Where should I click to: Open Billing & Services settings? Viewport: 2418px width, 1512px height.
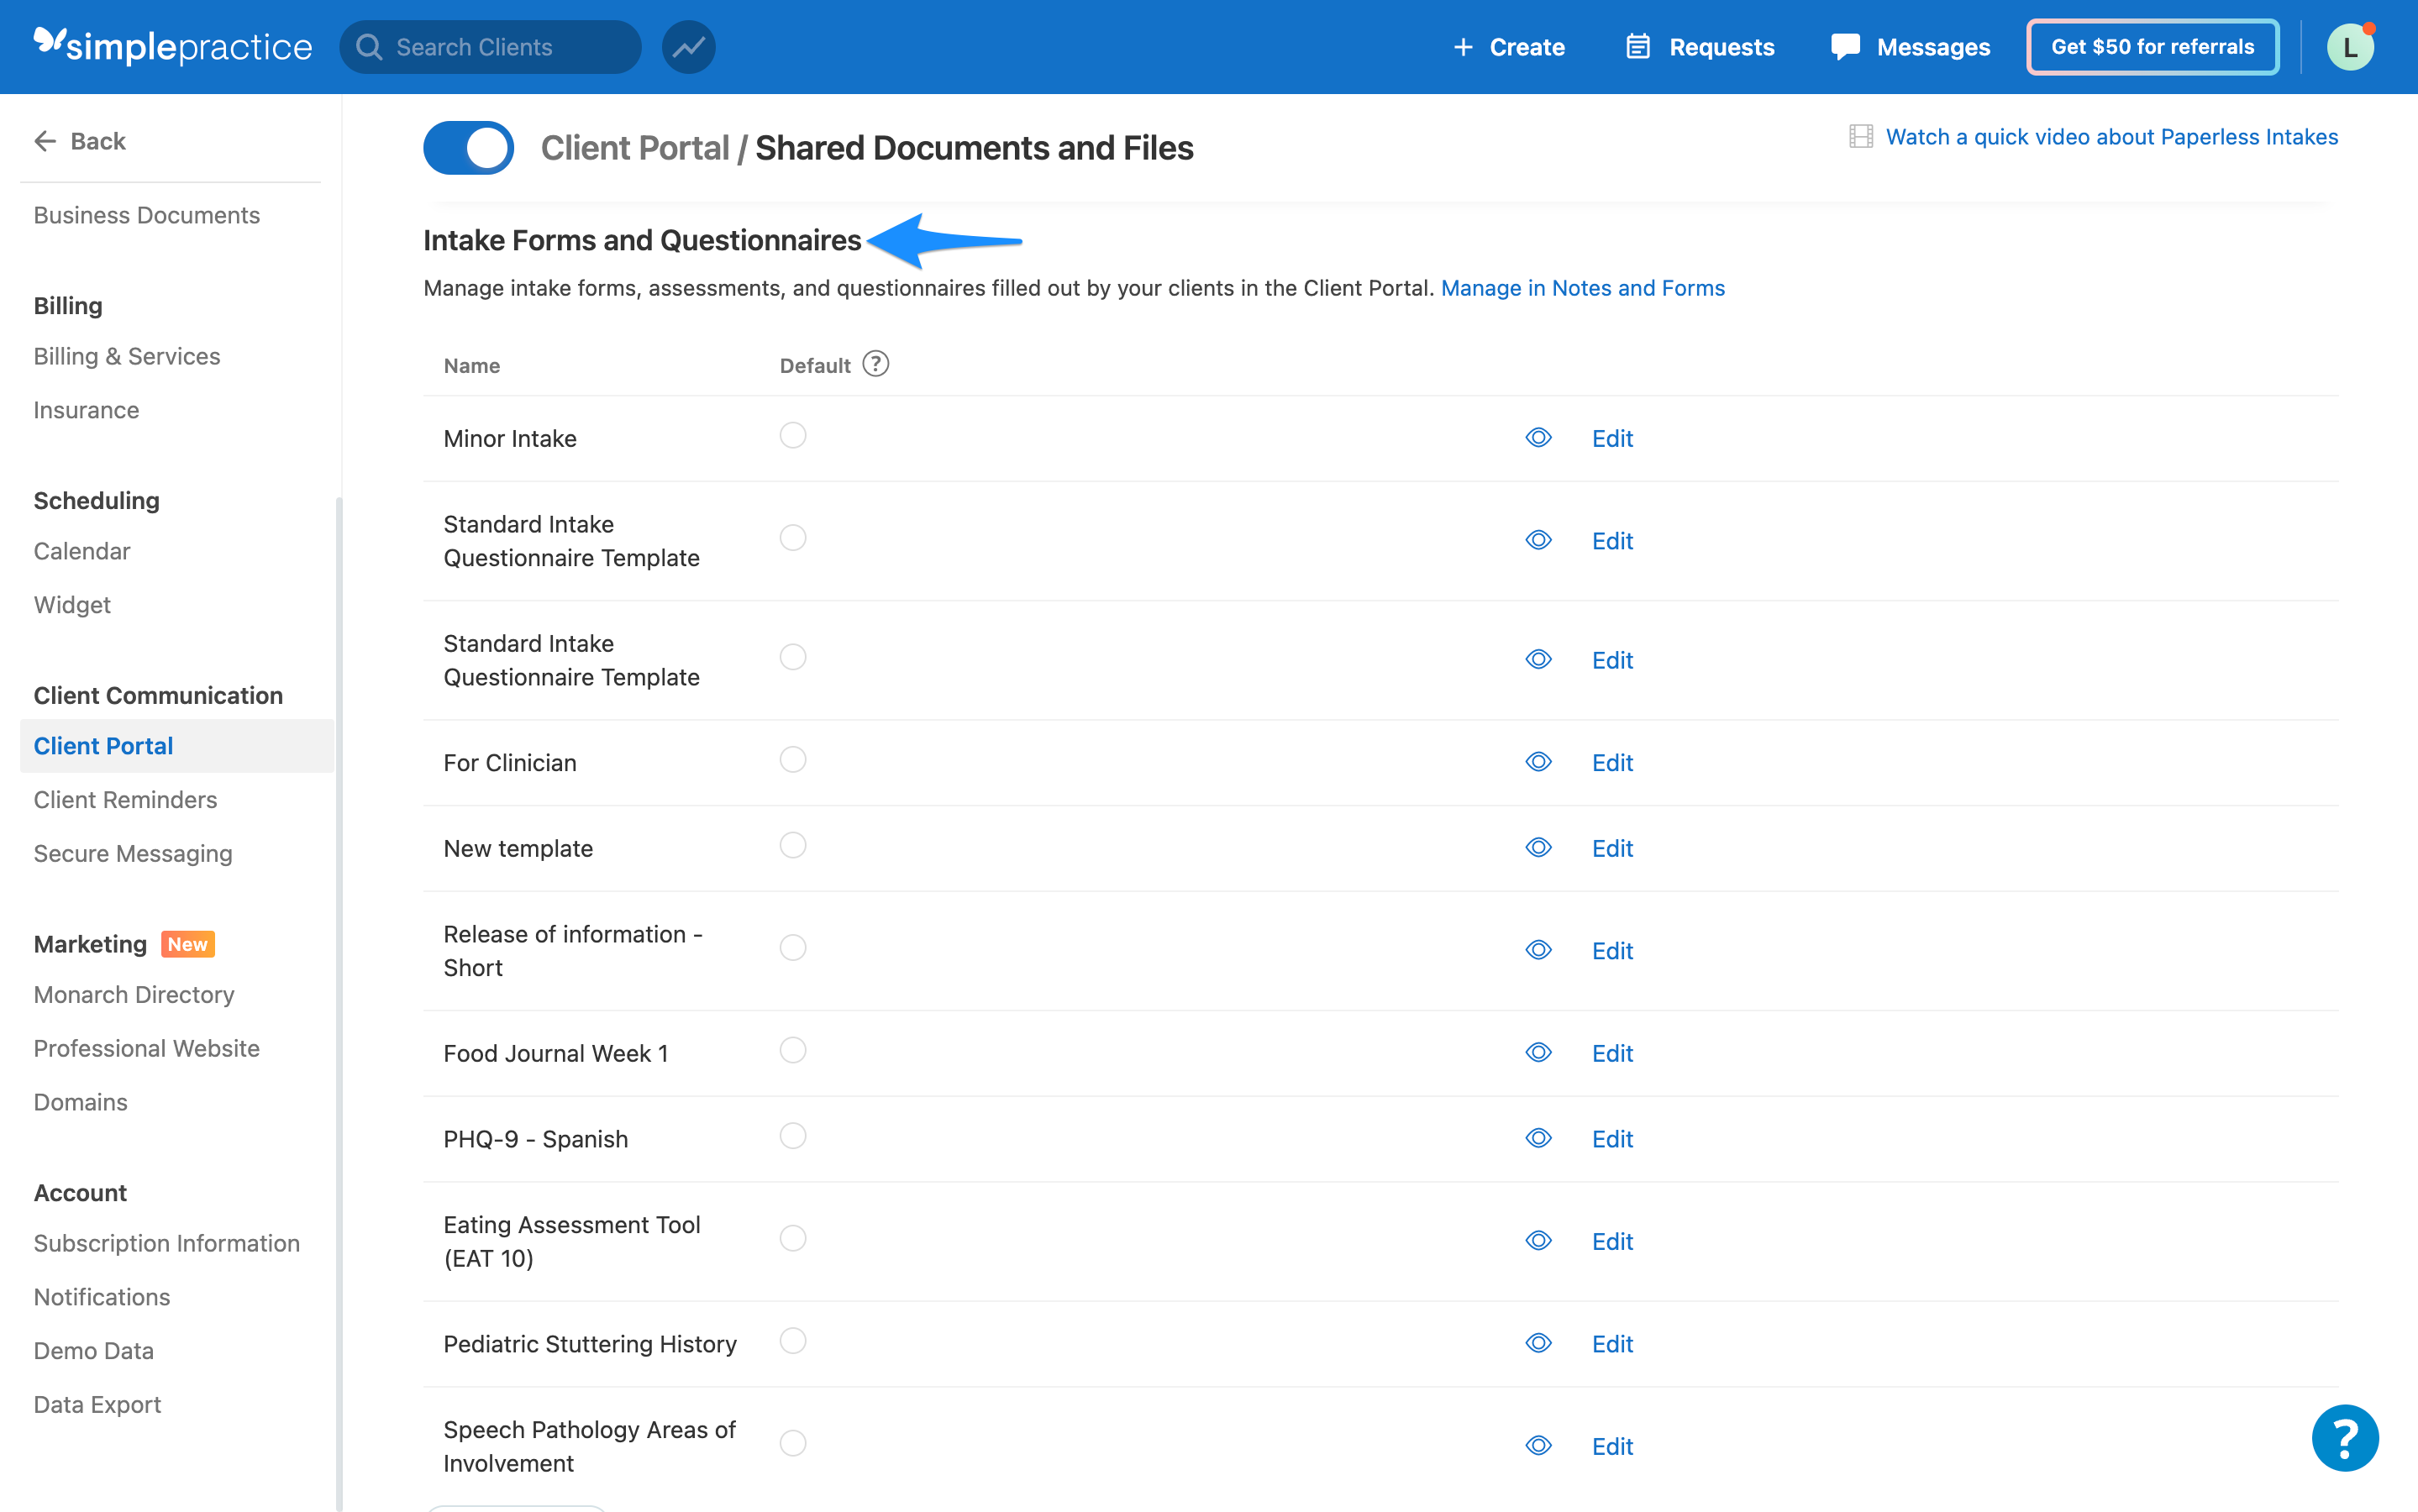(x=127, y=356)
